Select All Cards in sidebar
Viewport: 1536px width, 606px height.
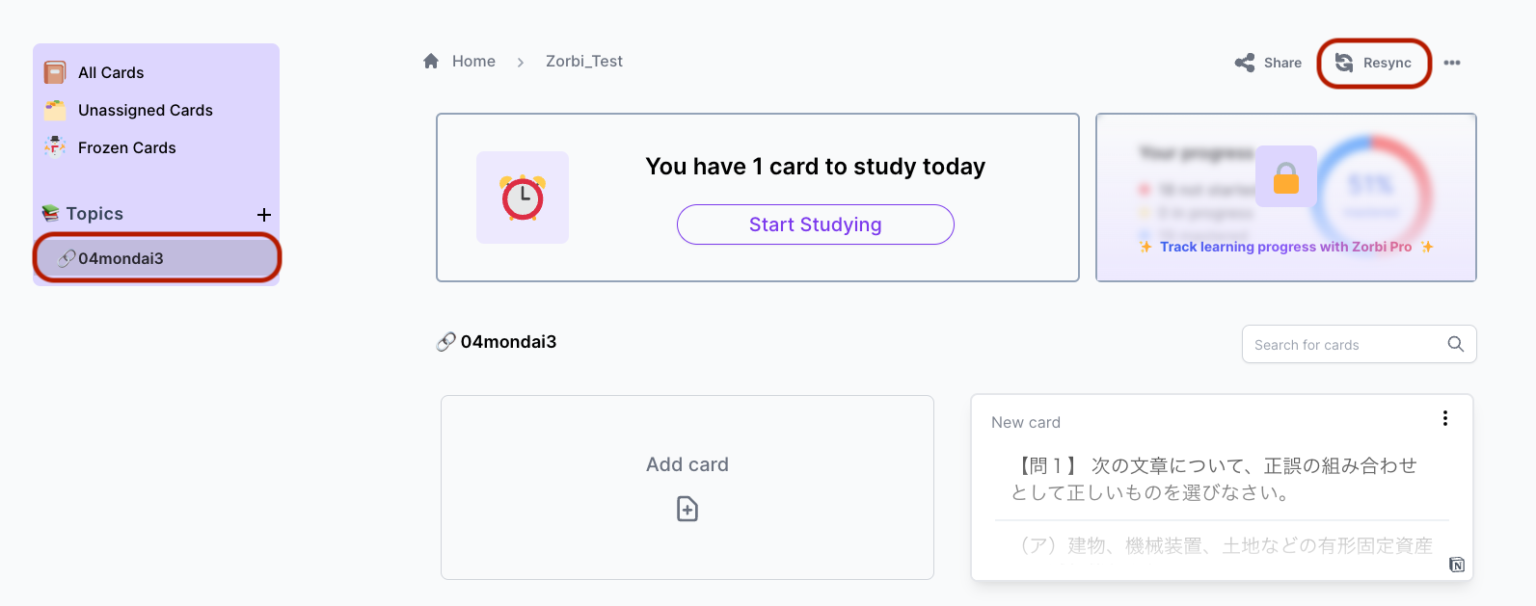coord(111,73)
